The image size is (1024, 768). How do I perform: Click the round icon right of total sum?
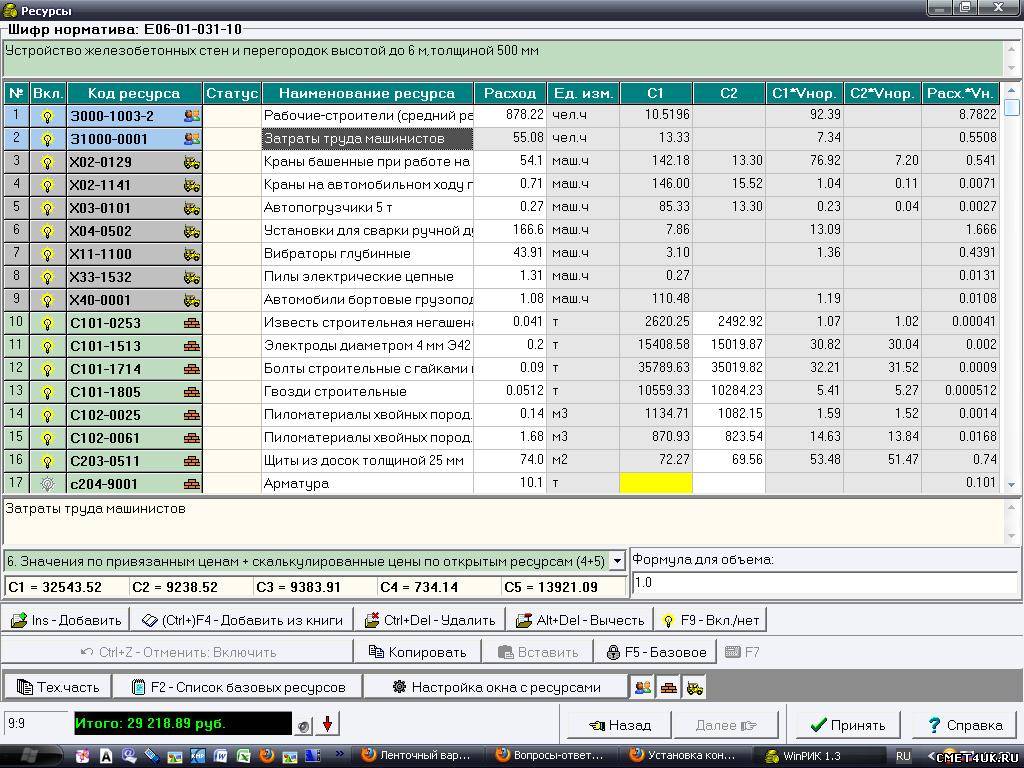click(304, 725)
